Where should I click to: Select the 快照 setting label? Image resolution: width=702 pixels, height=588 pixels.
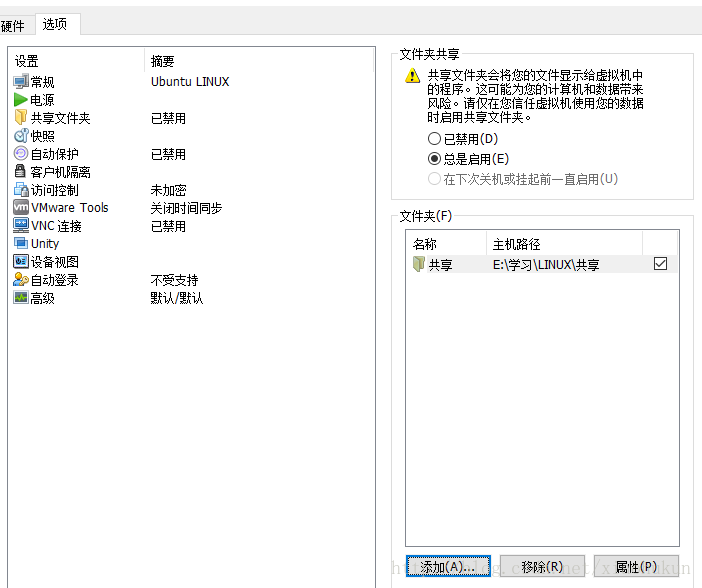click(43, 136)
